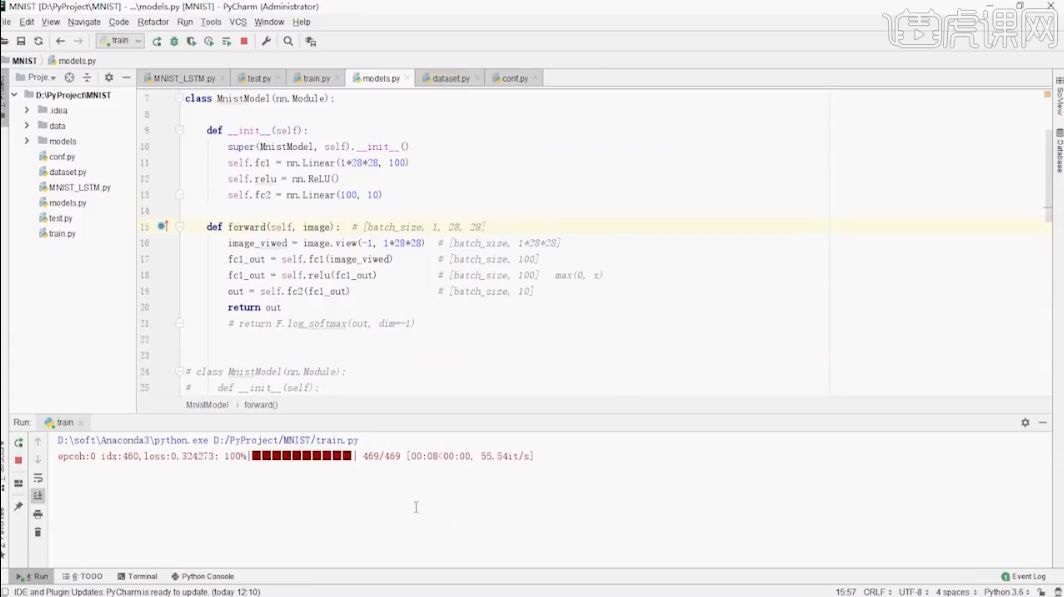1064x597 pixels.
Task: Open the Terminal tool window
Action: tap(137, 576)
